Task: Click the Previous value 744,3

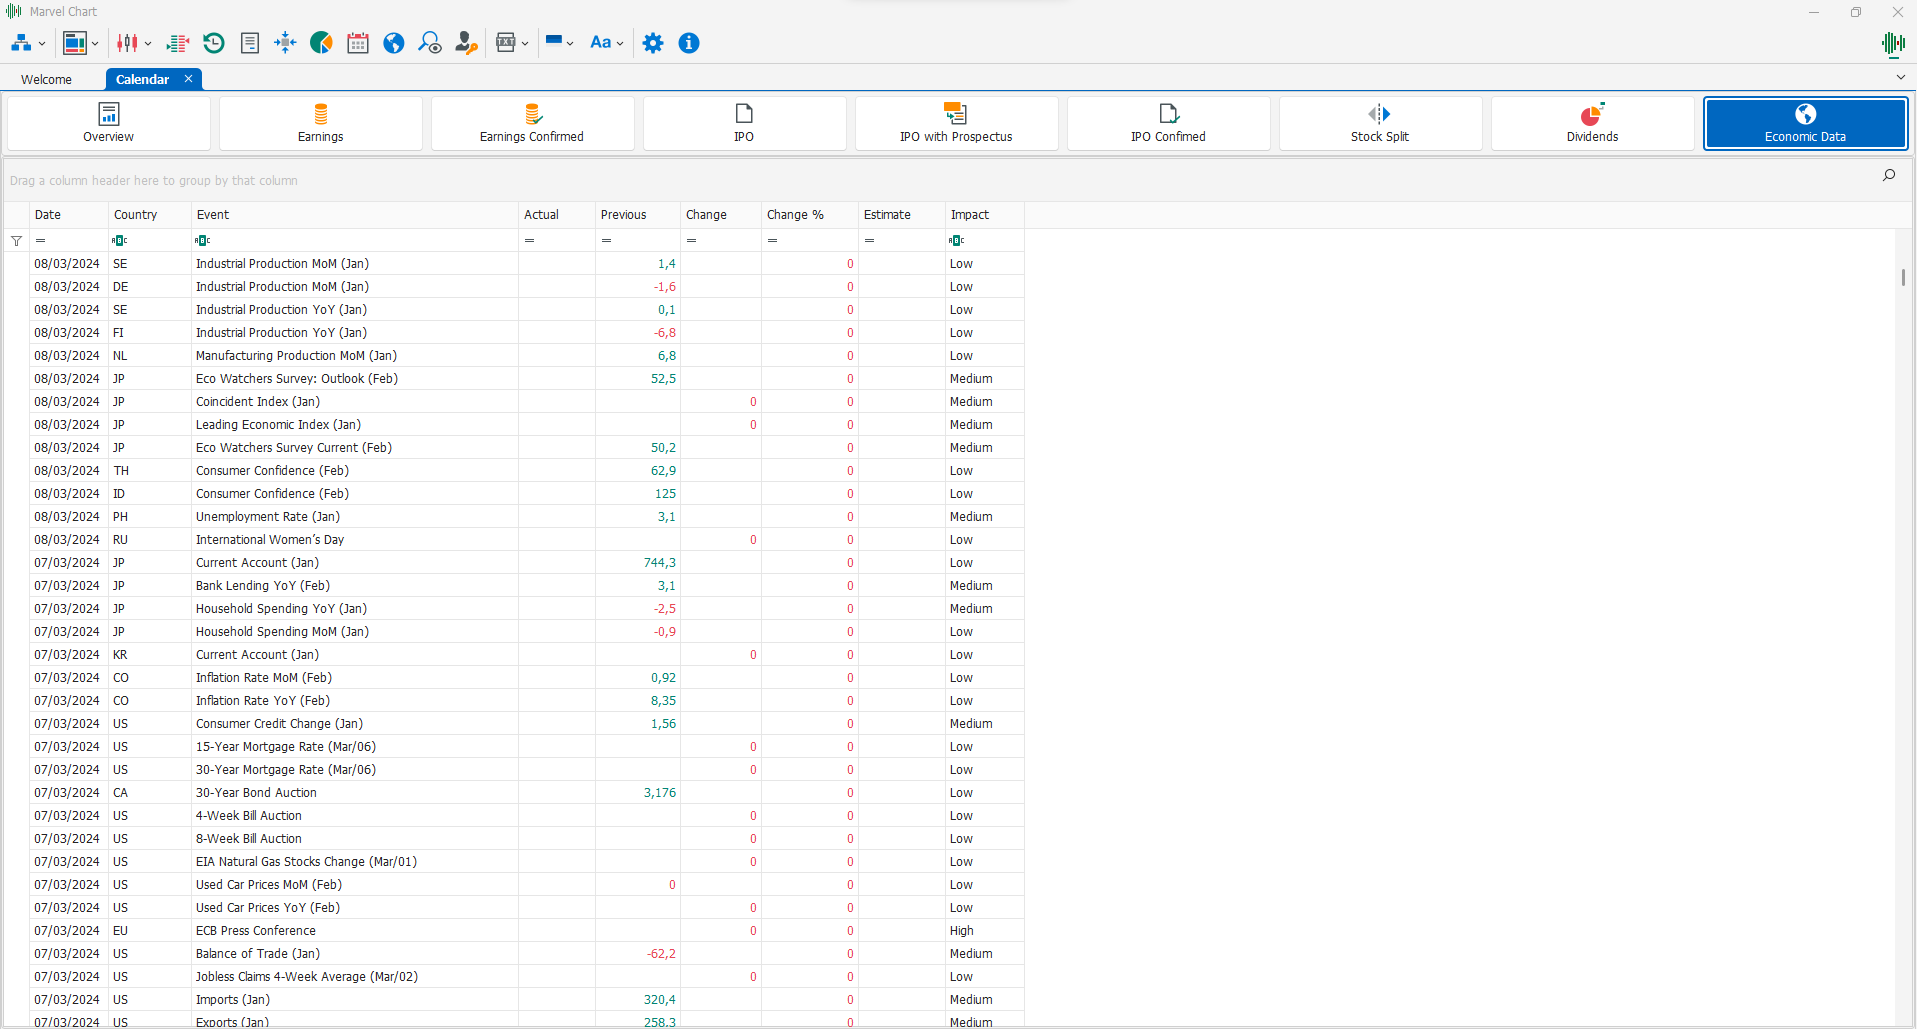Action: click(660, 563)
